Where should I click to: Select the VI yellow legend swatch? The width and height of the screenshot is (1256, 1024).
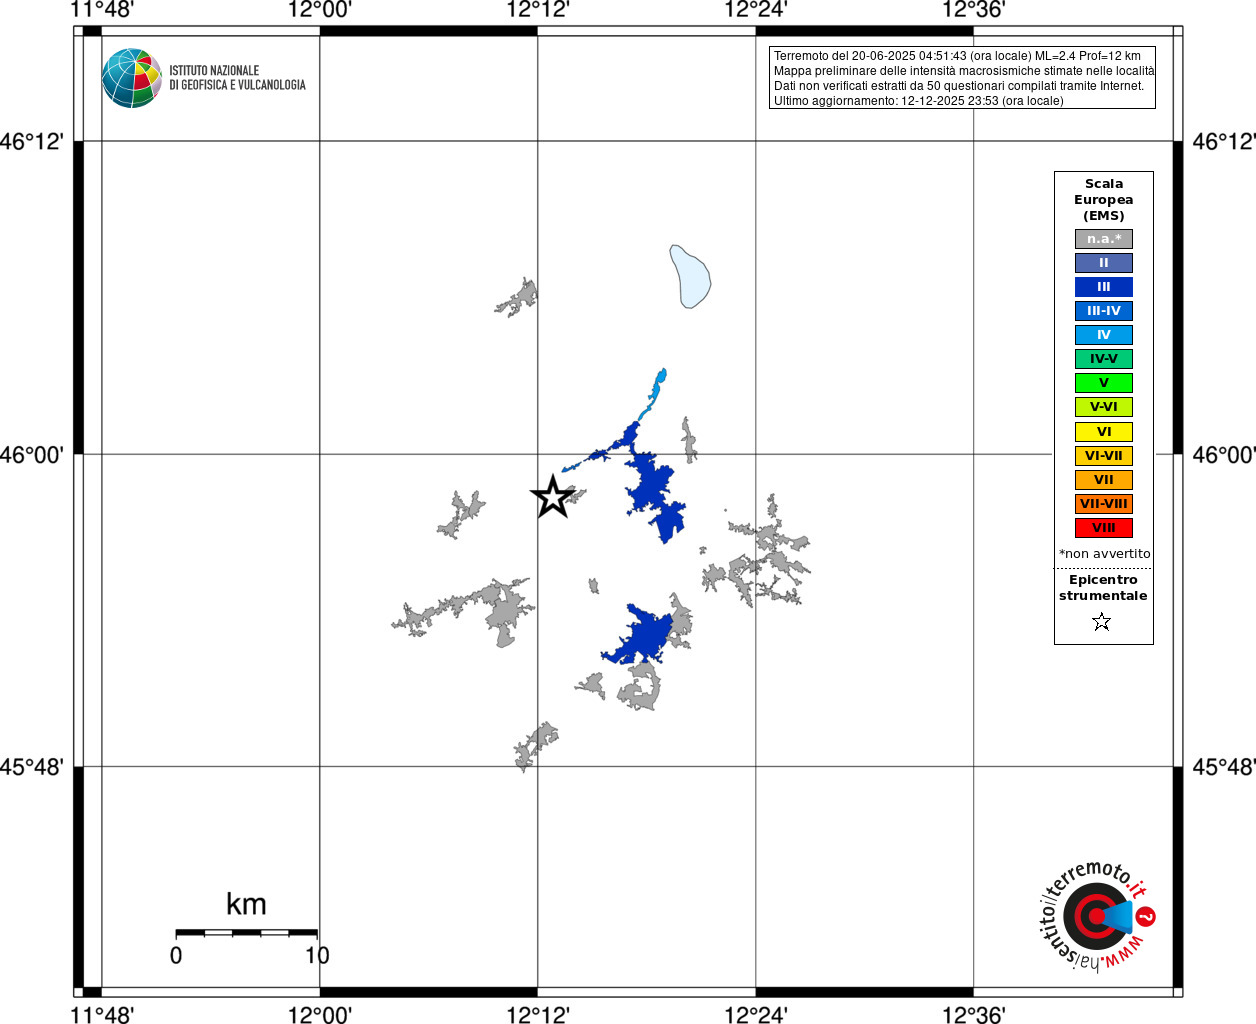click(x=1104, y=432)
